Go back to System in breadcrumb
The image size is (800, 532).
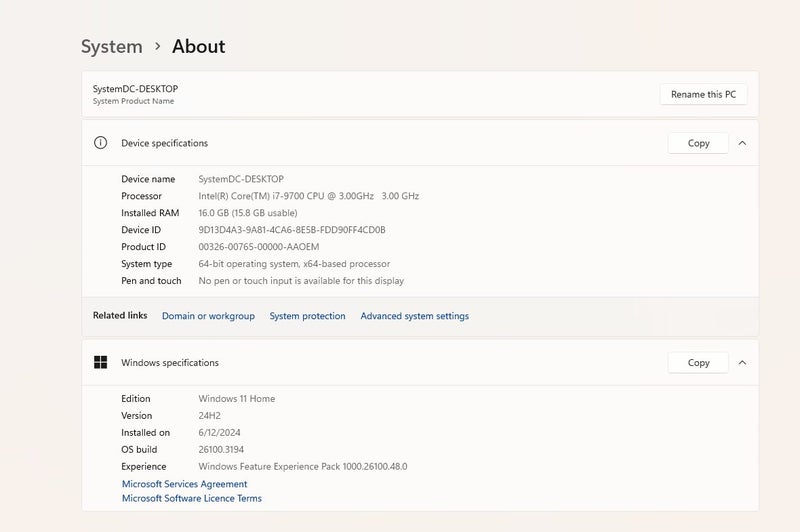[x=111, y=47]
